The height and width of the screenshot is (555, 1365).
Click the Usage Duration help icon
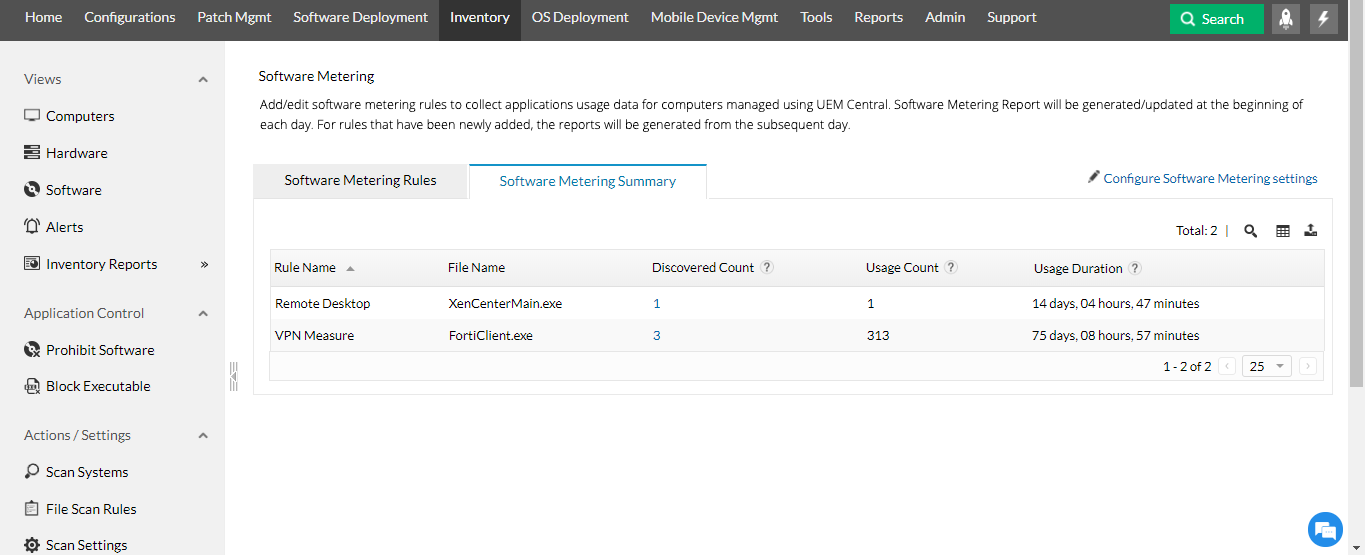point(1135,268)
